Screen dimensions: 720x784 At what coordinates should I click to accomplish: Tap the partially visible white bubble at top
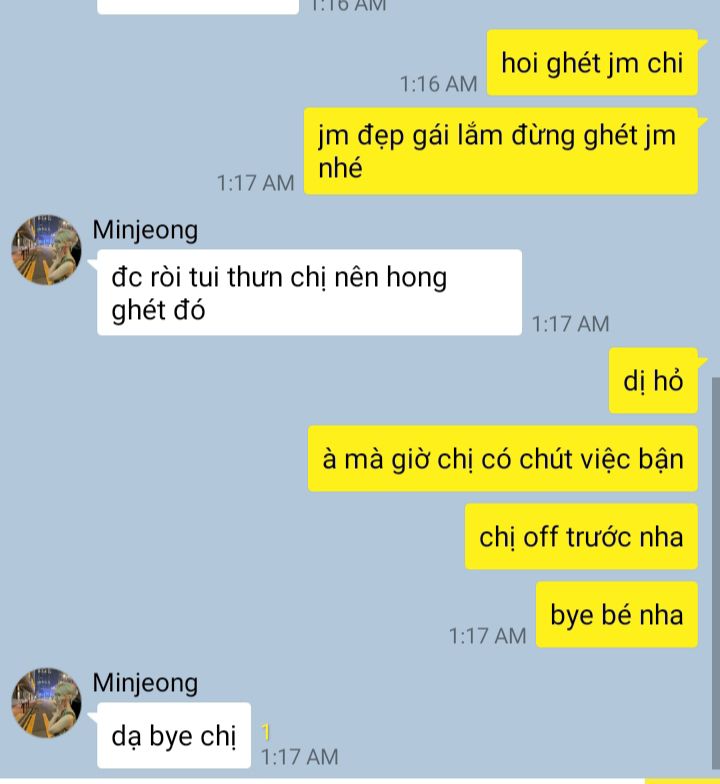coord(198,7)
